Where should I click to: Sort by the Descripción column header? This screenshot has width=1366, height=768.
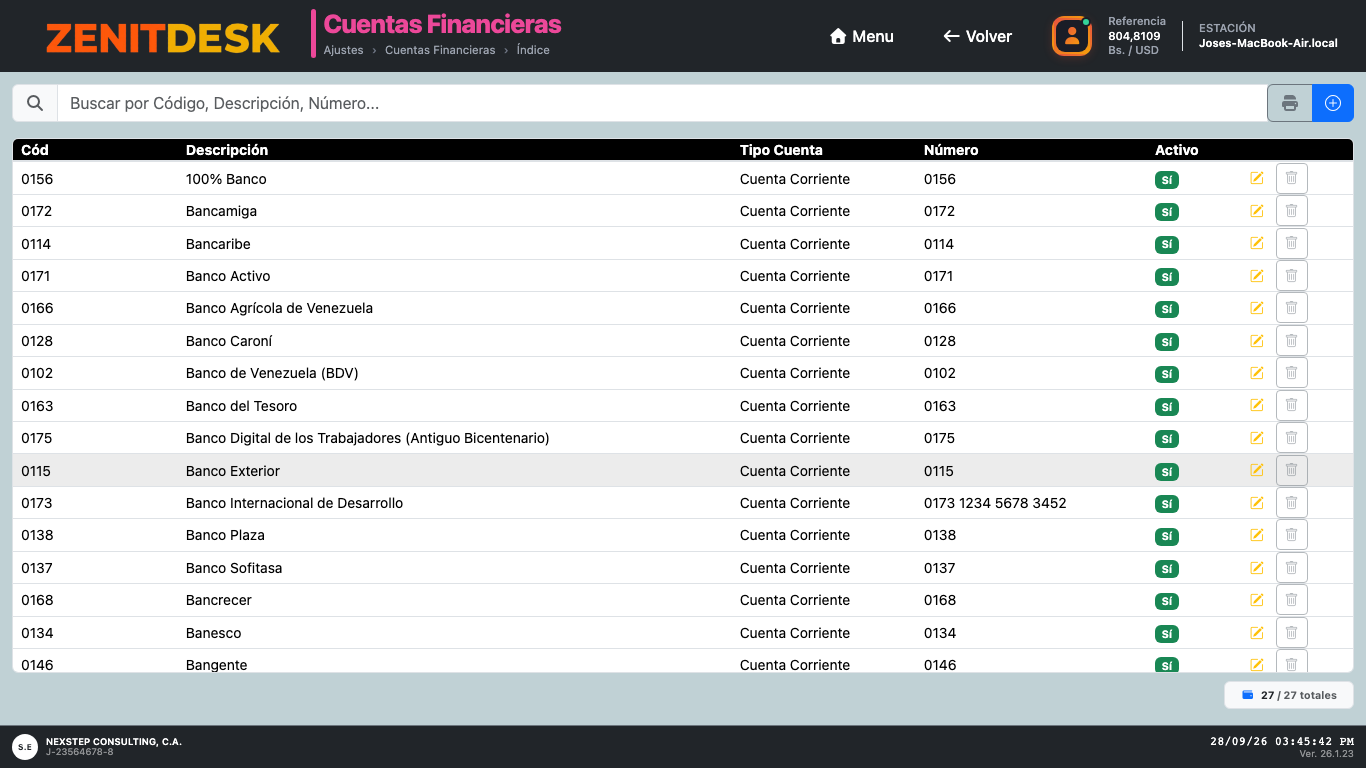pos(227,150)
